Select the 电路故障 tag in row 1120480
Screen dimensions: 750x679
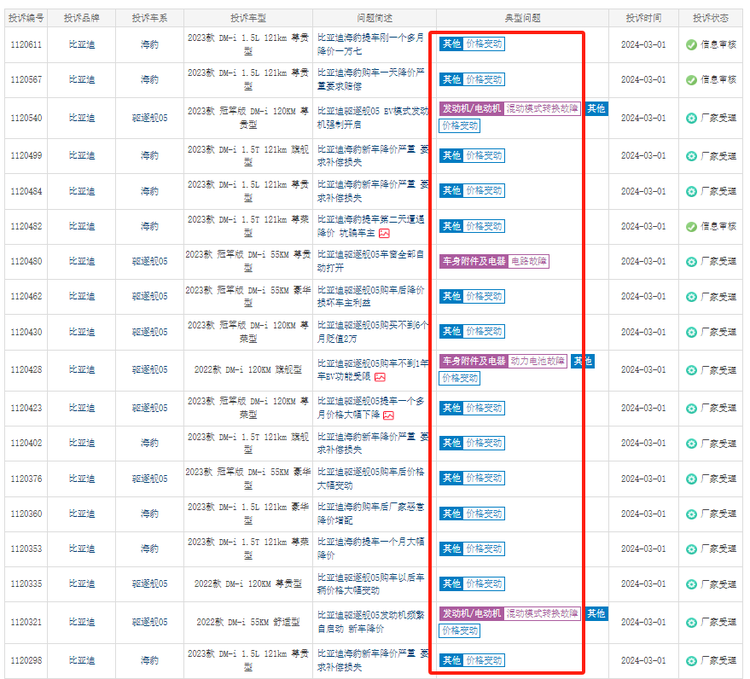529,261
